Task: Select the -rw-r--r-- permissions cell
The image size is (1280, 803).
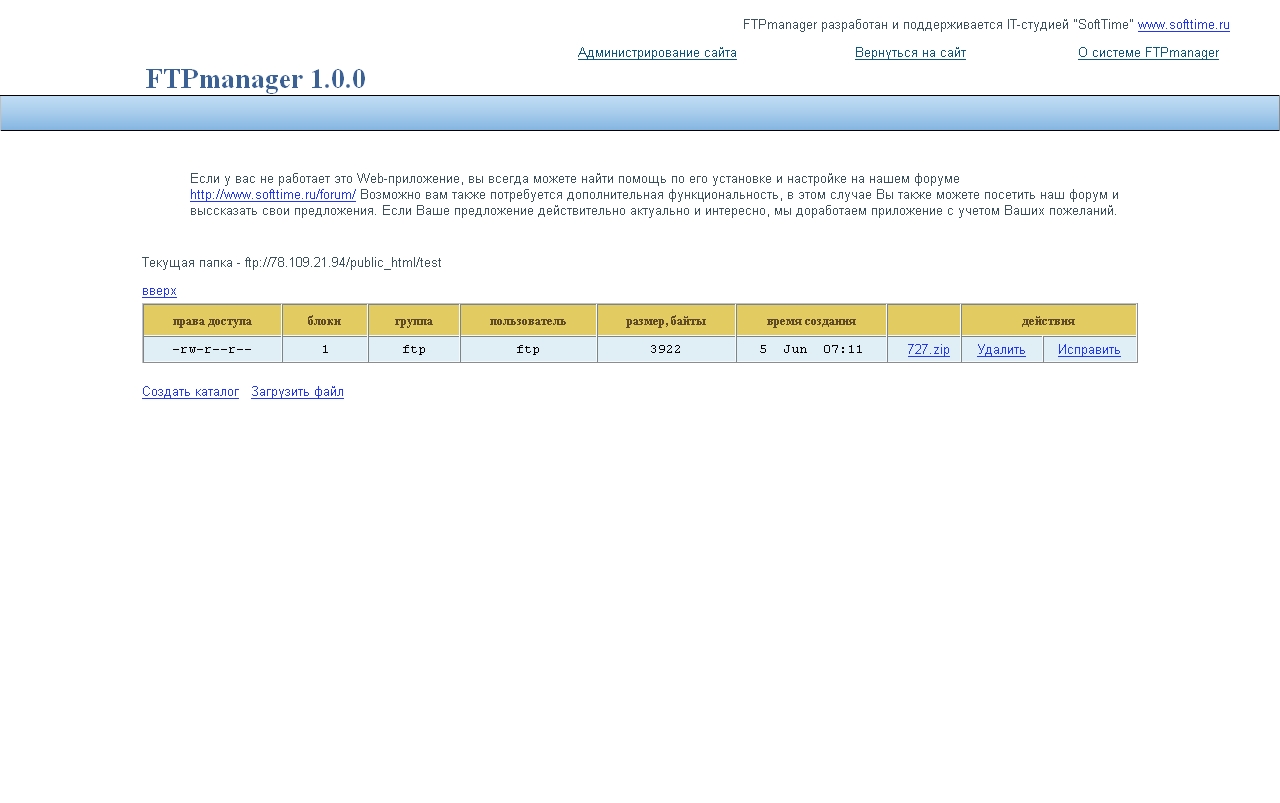Action: tap(212, 350)
